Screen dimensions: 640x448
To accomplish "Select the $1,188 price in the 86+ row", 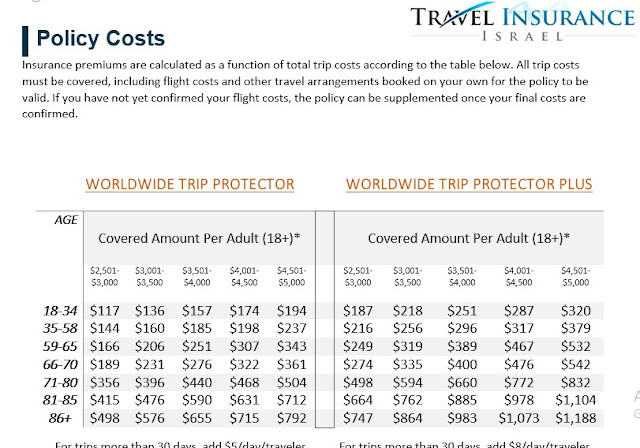I will (576, 418).
